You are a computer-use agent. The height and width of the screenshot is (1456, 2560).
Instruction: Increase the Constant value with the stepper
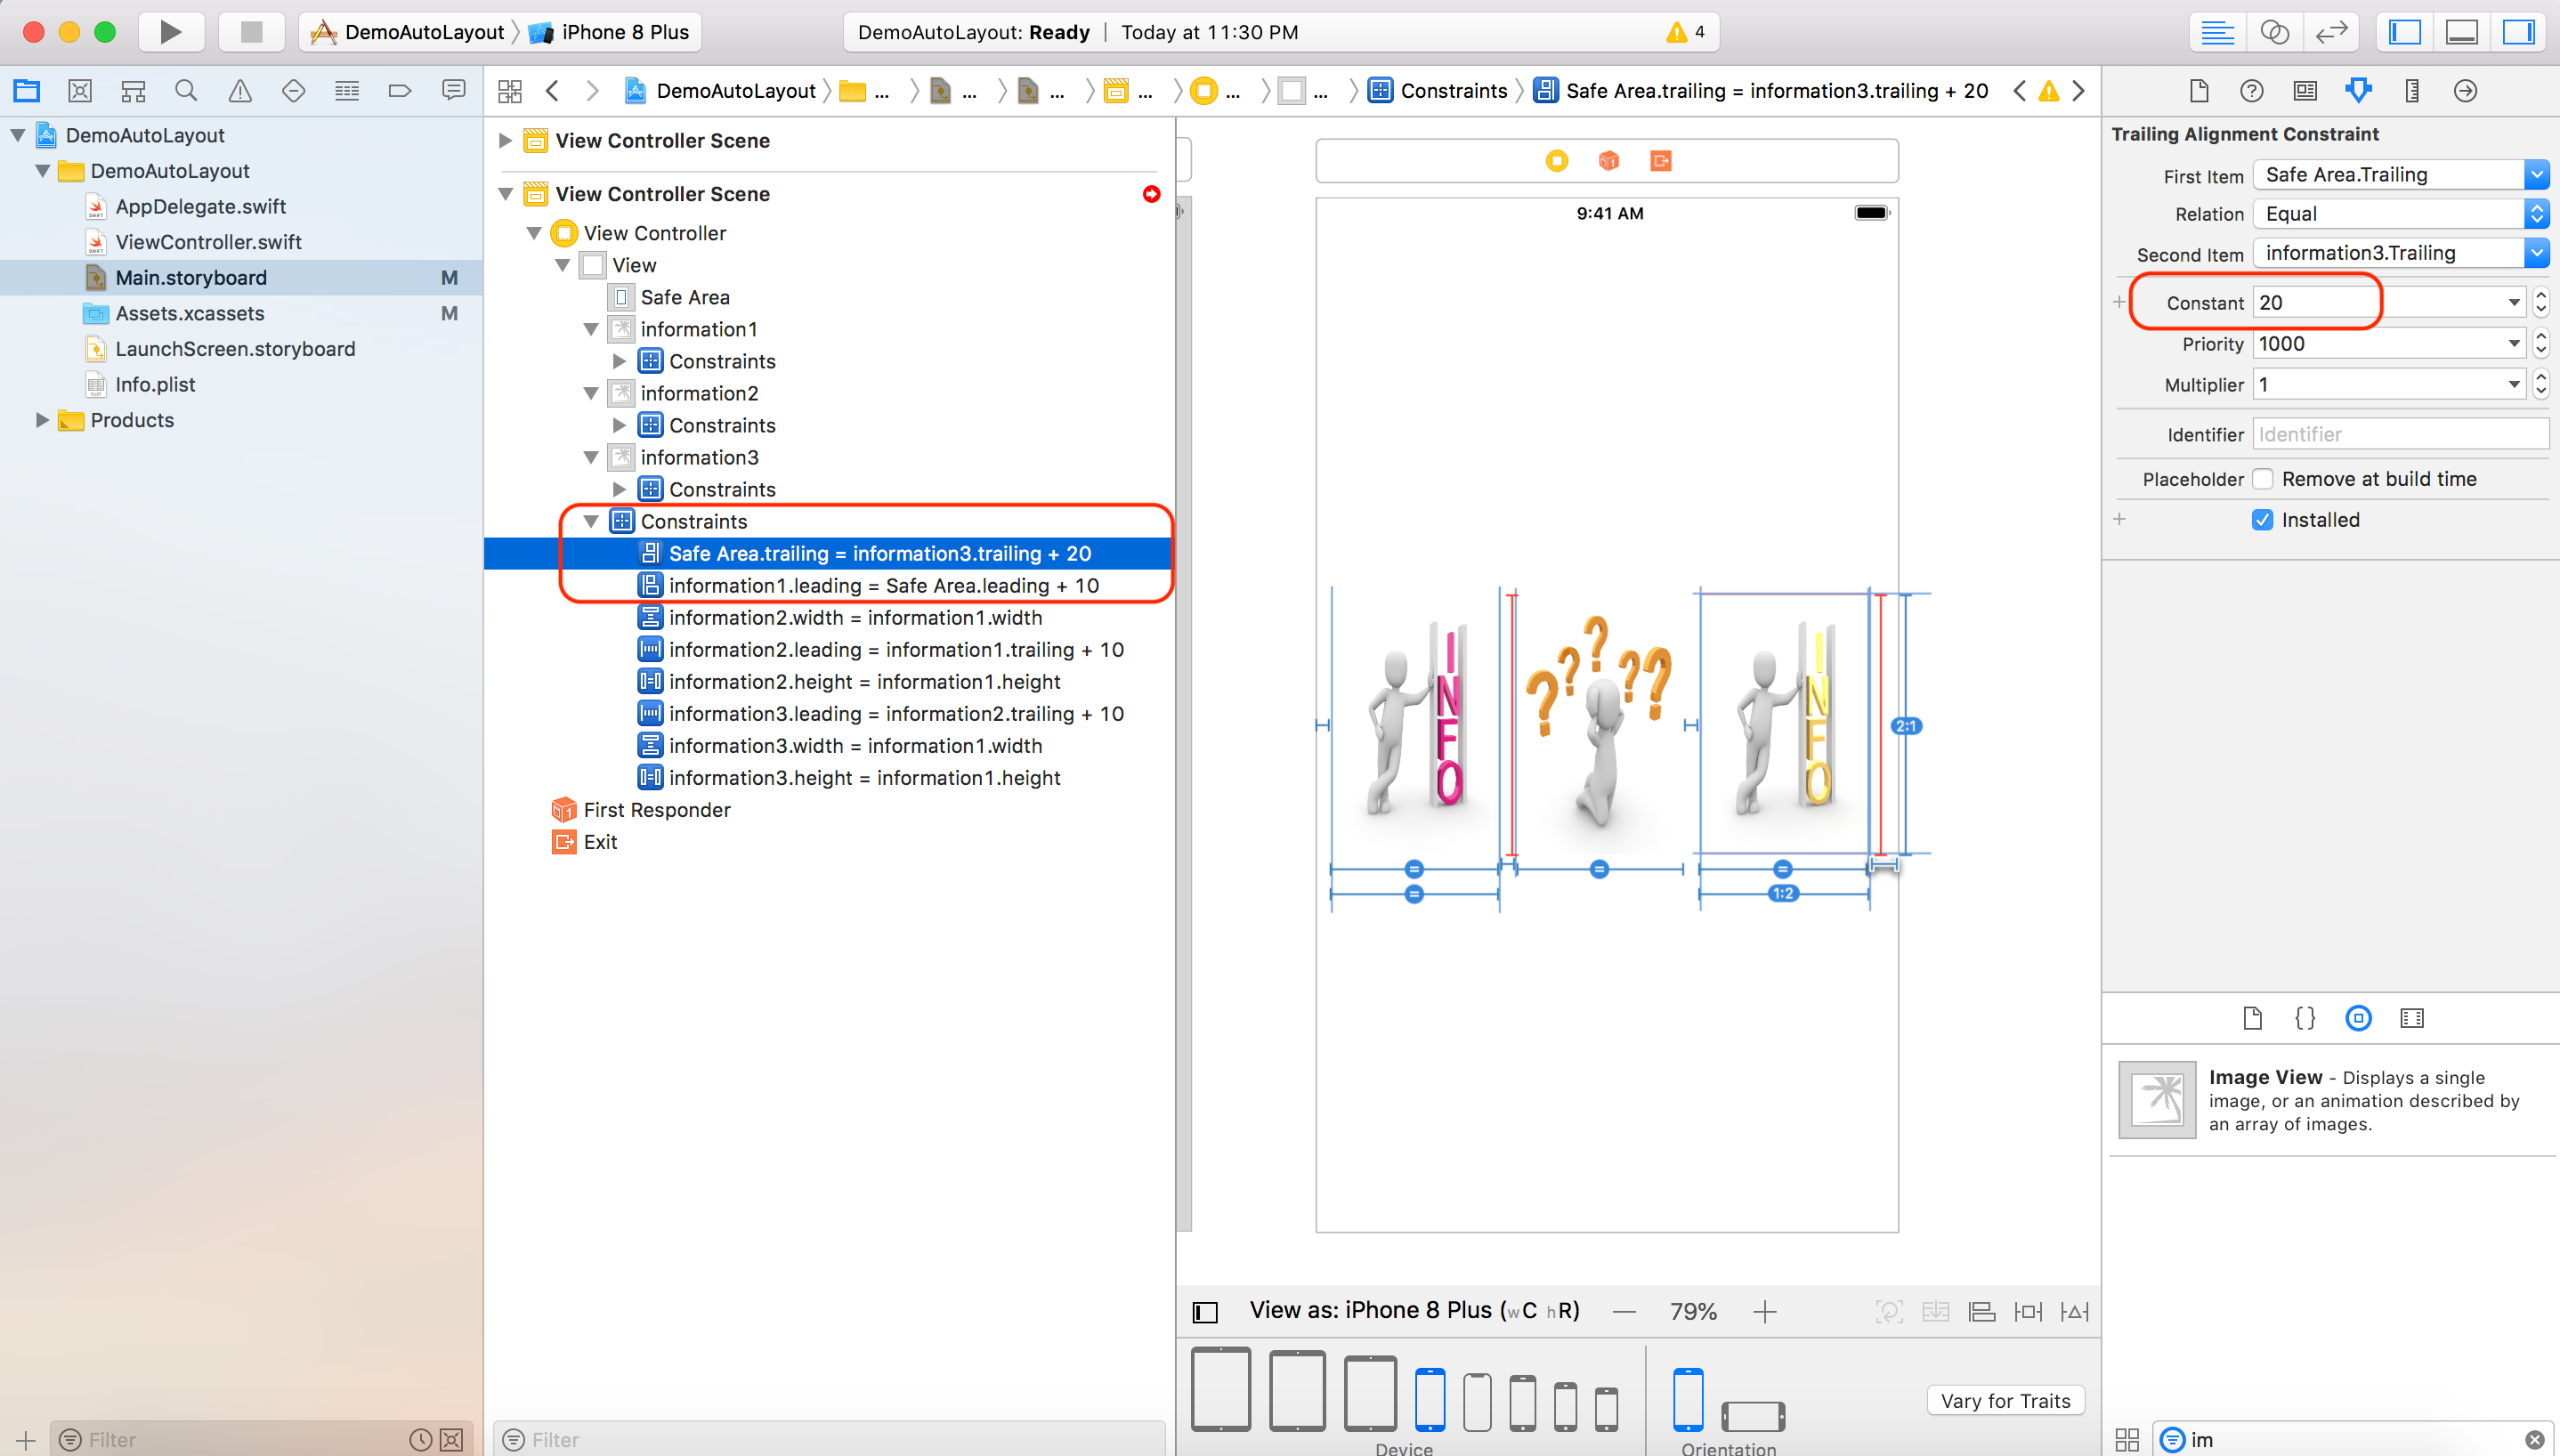click(x=2540, y=296)
